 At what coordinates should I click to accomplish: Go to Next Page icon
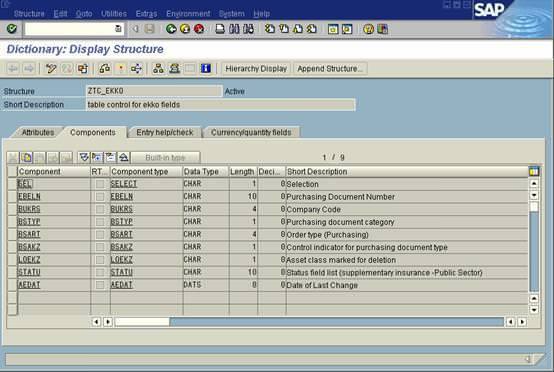(298, 29)
